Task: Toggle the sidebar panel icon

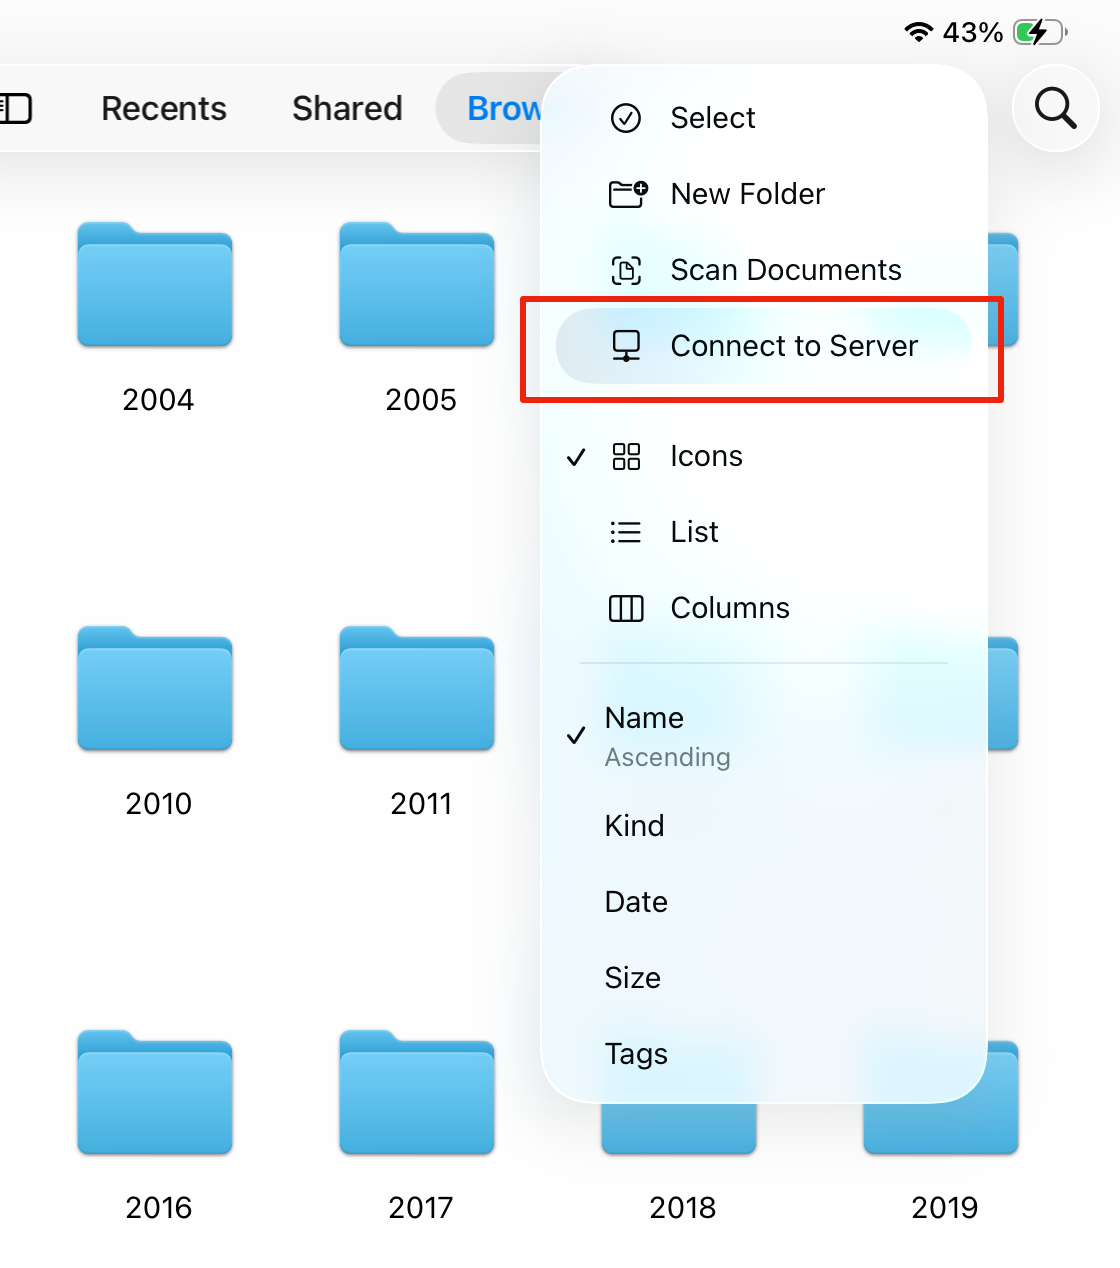Action: pos(16,108)
